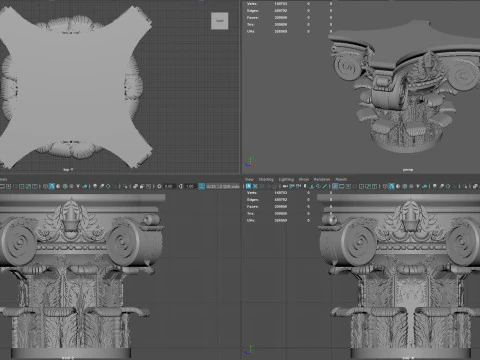The width and height of the screenshot is (480, 360).
Task: Toggle the view transform button
Action: pos(202,186)
